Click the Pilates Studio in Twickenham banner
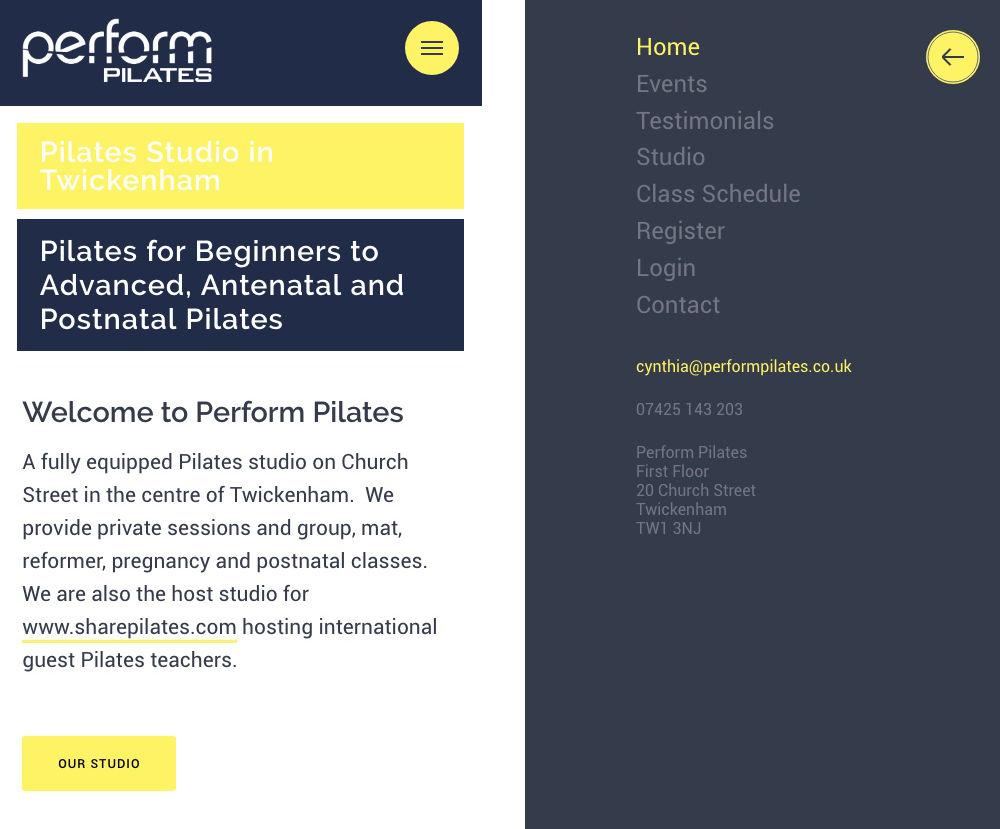 (240, 166)
